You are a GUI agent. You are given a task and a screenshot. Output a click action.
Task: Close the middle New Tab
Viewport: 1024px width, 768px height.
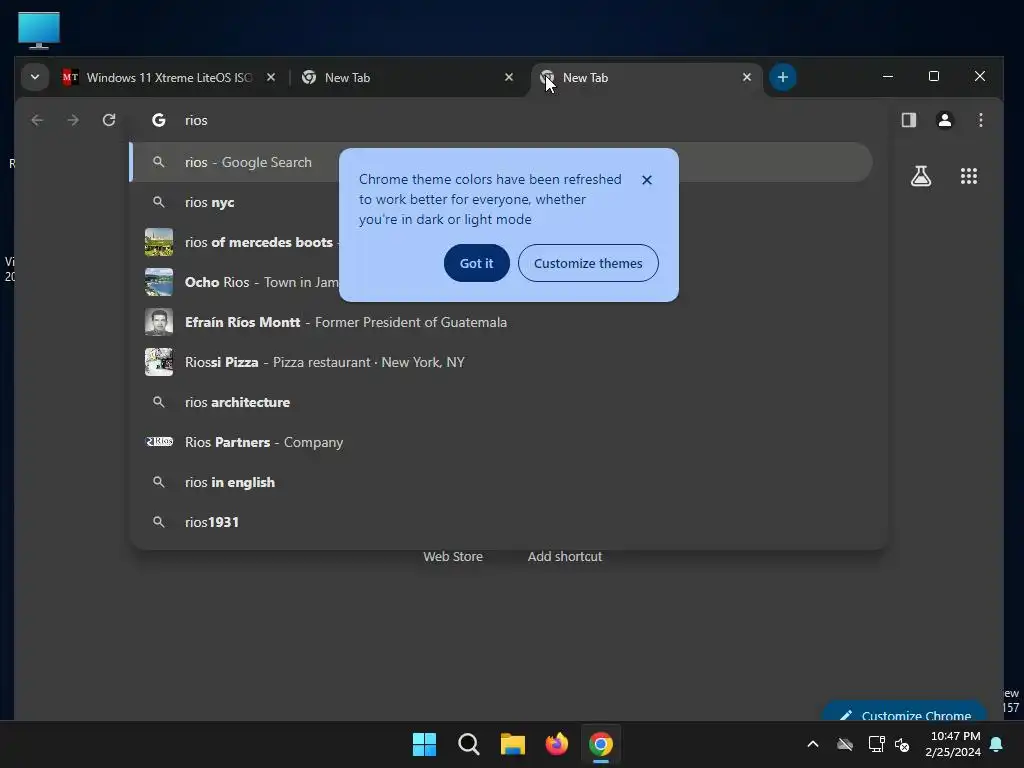coord(509,77)
